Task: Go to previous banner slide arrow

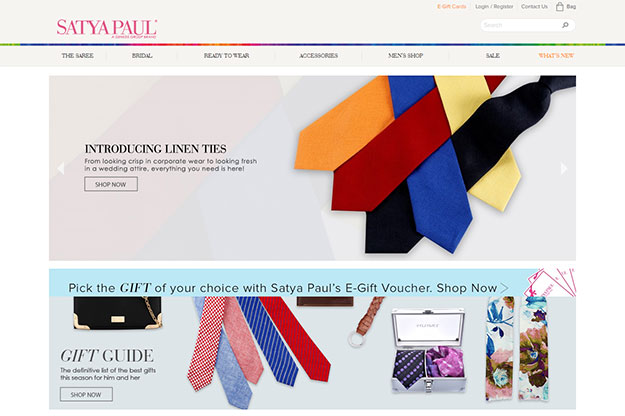Action: click(x=61, y=168)
